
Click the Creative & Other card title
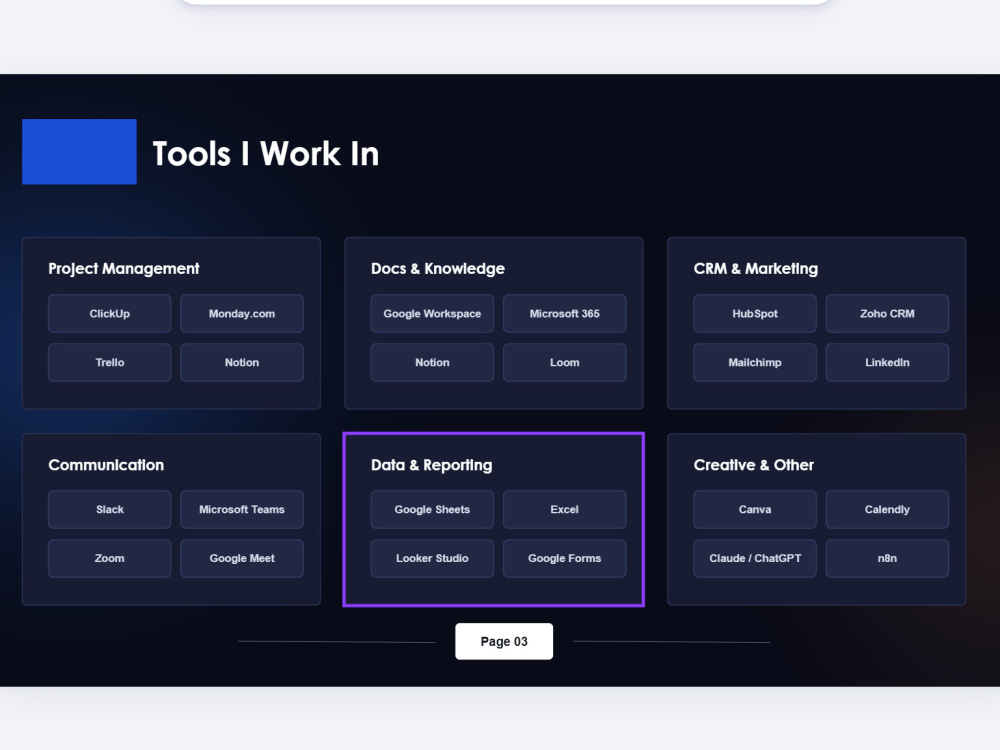(754, 465)
